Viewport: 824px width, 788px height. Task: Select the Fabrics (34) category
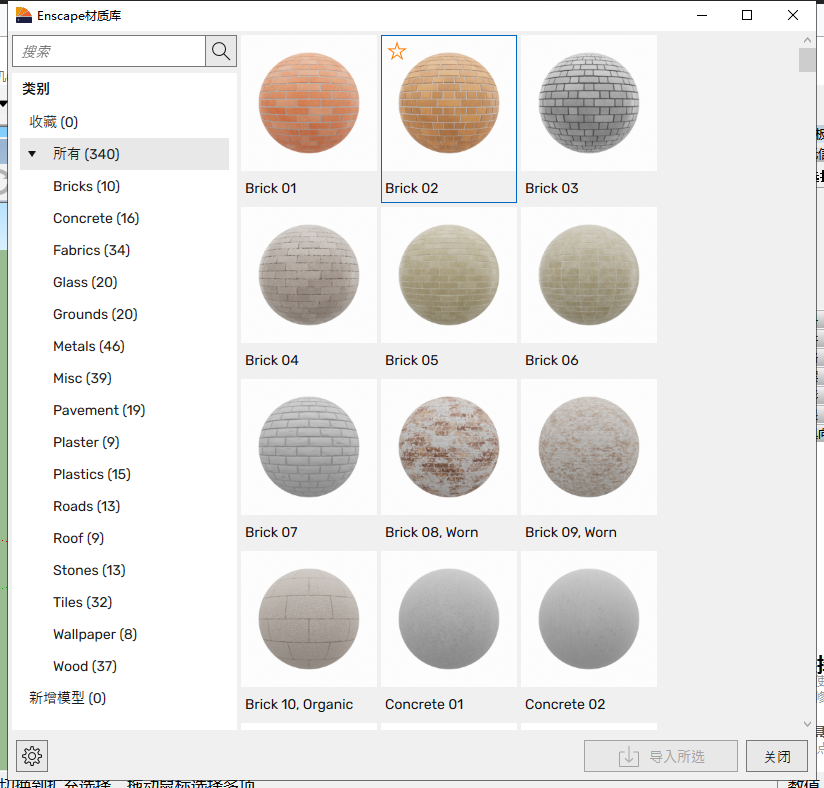[92, 250]
